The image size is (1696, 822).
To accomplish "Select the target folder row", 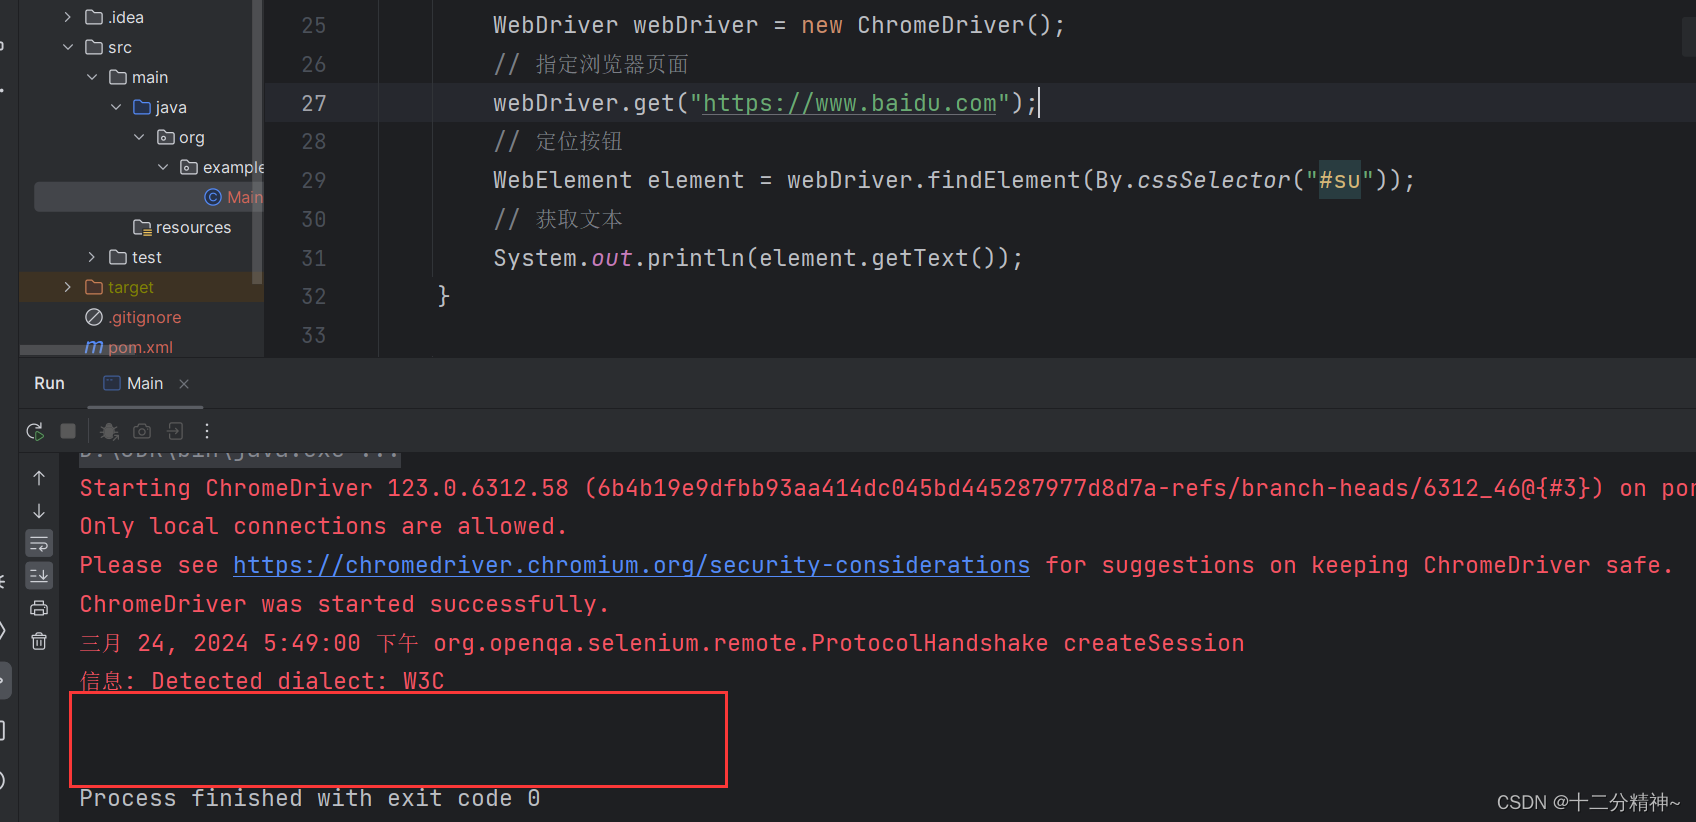I will [x=141, y=287].
